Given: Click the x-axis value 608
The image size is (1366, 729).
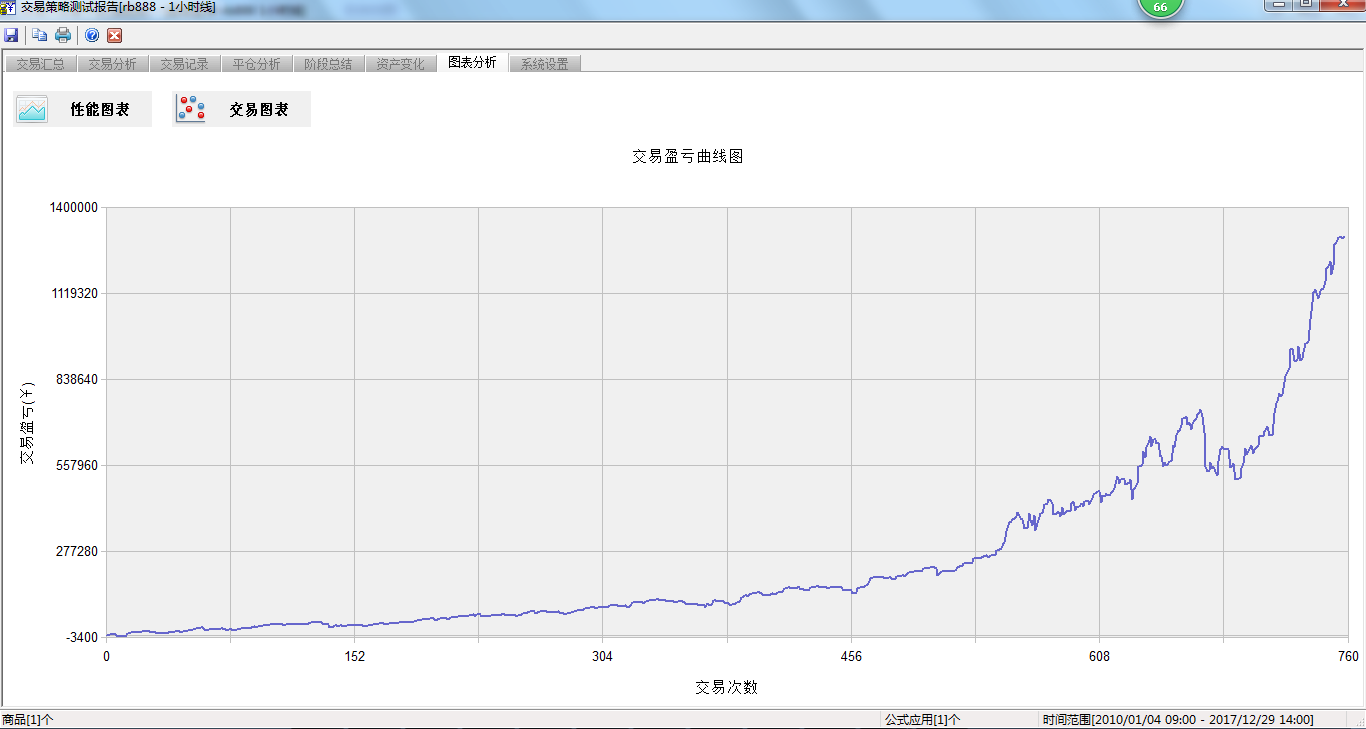Looking at the screenshot, I should pyautogui.click(x=1099, y=656).
